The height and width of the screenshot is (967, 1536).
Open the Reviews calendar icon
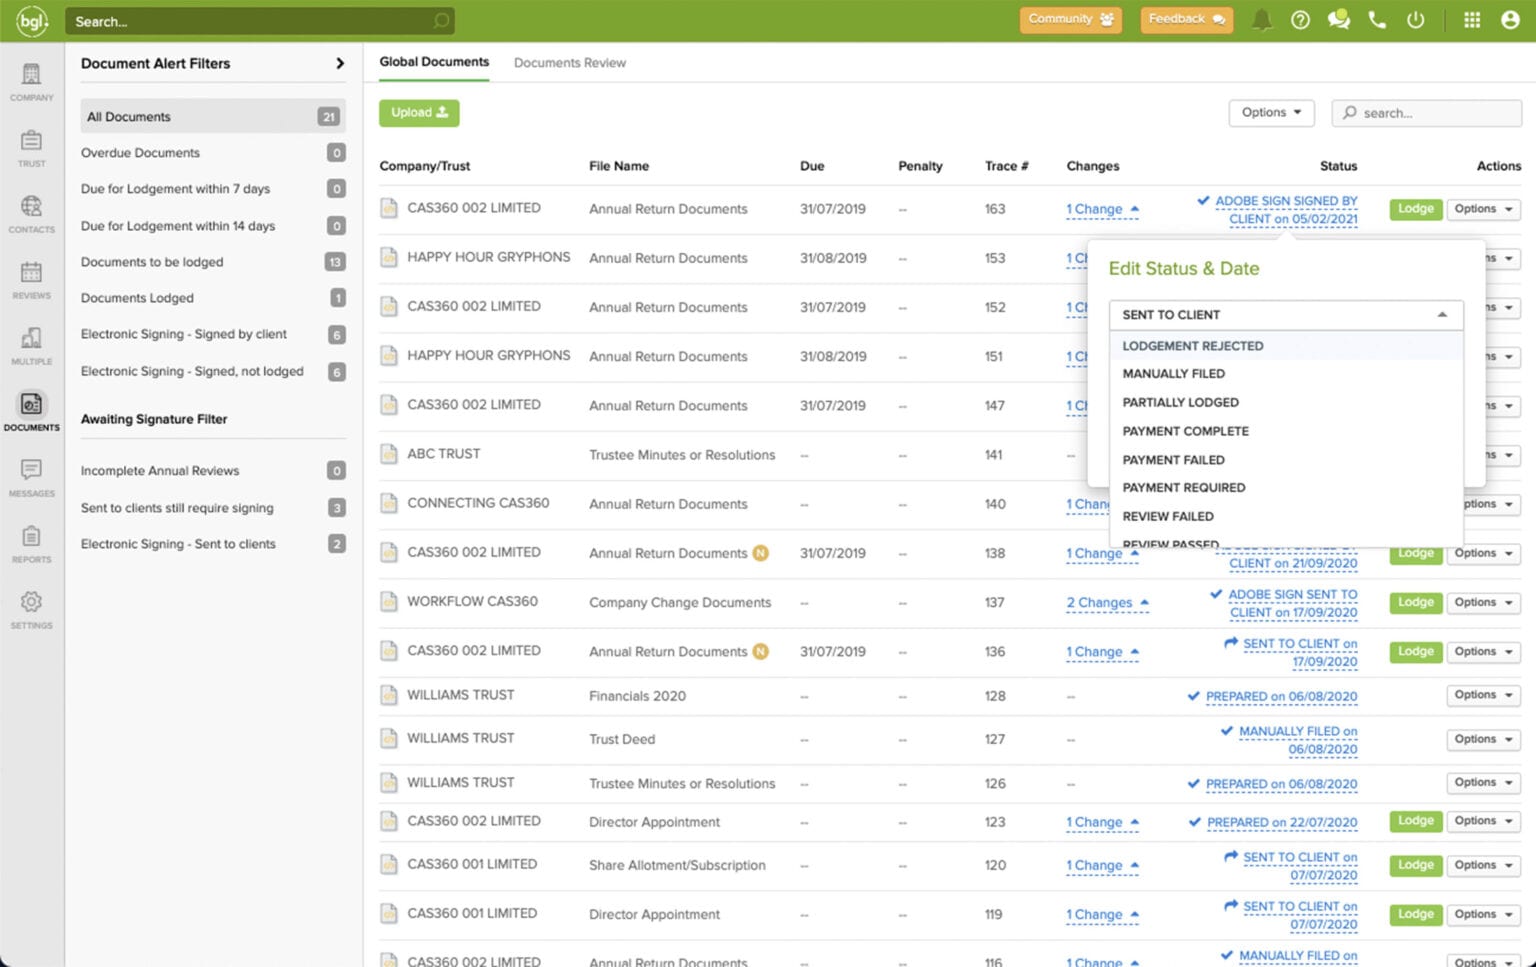click(x=31, y=280)
